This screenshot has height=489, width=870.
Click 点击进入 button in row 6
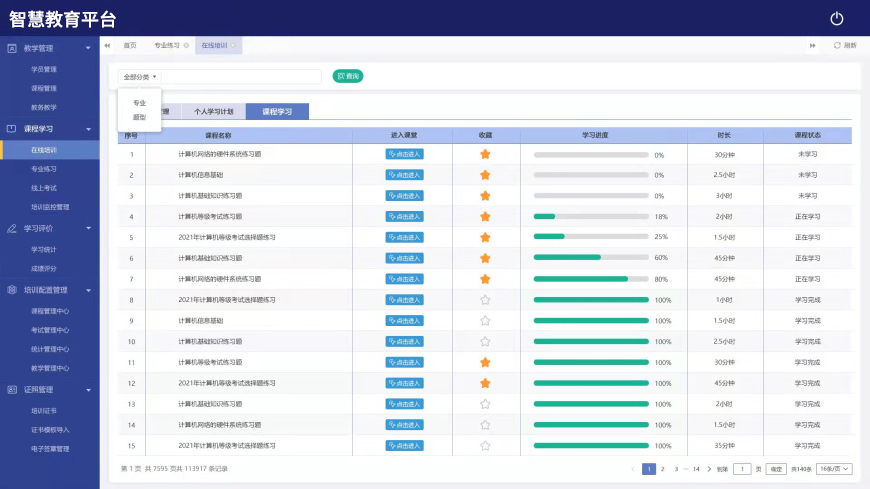(x=404, y=258)
